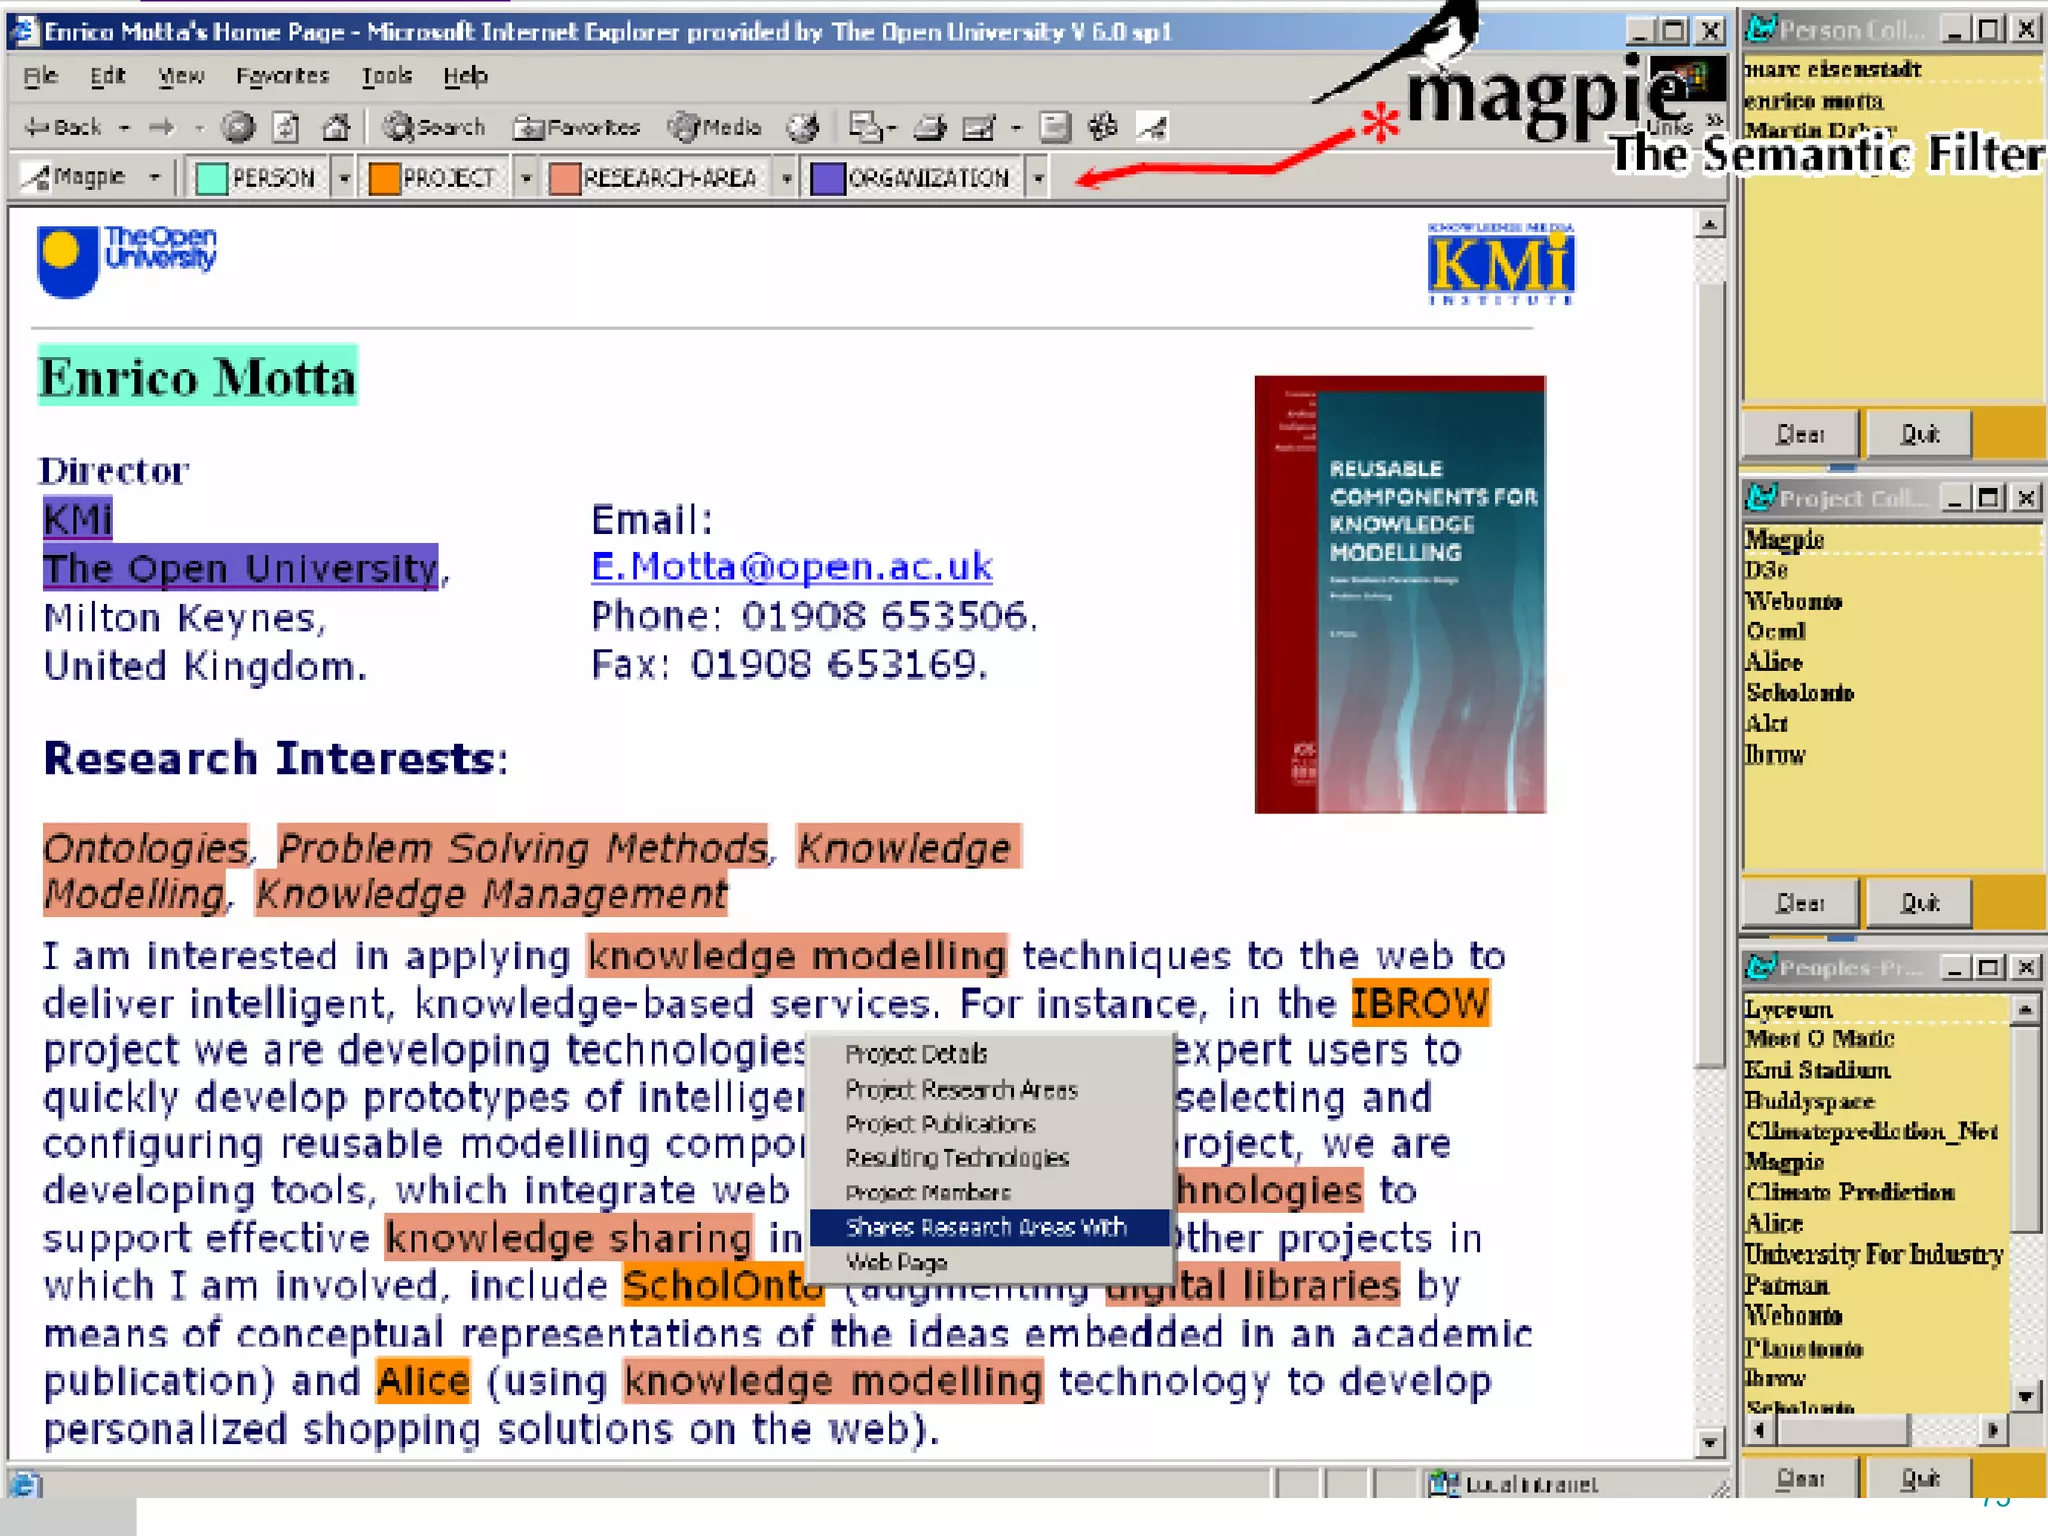
Task: Click the History globe icon
Action: coord(802,127)
